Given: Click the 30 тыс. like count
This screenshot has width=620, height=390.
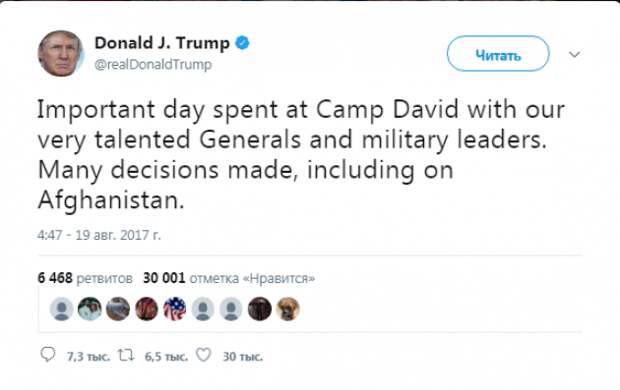Looking at the screenshot, I should coord(243,357).
